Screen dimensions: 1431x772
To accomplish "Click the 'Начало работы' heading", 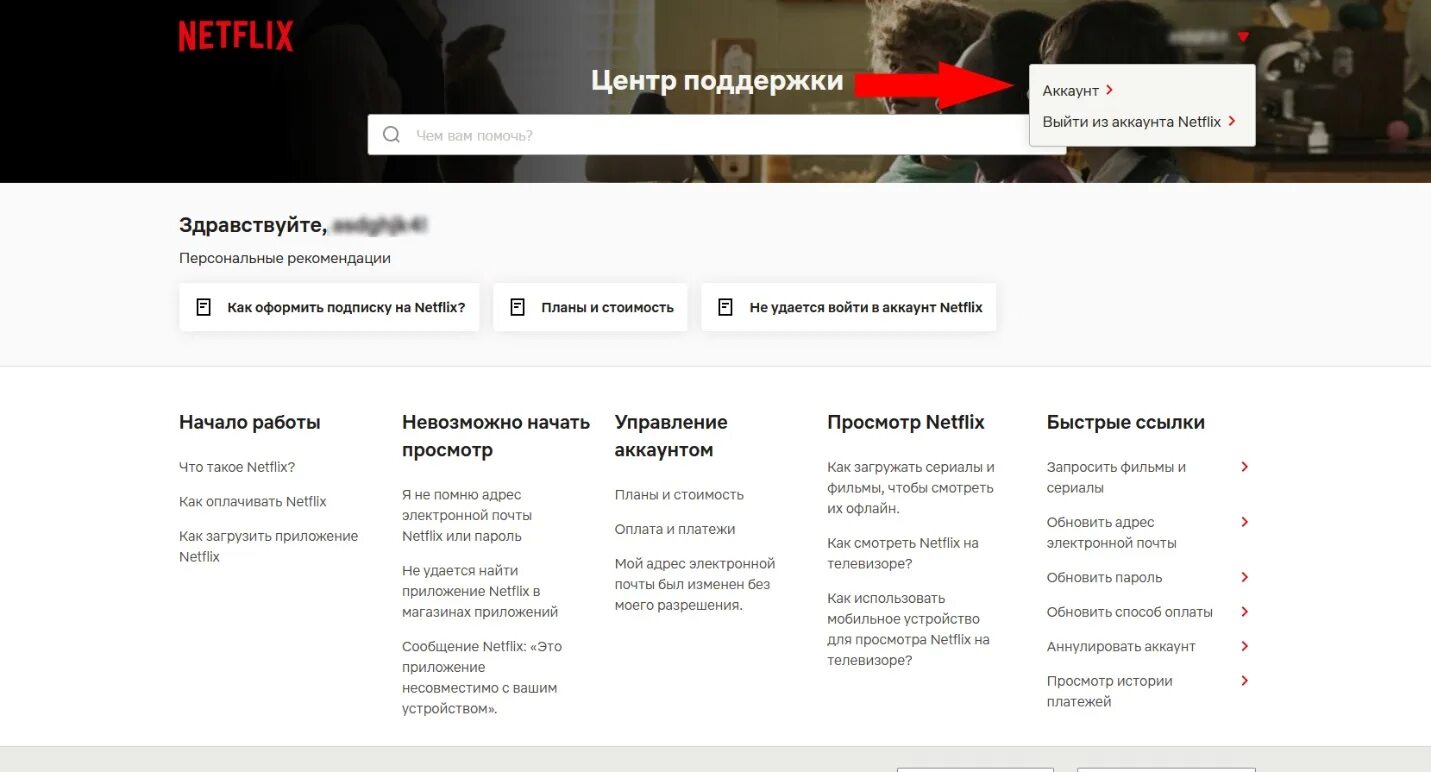I will coord(250,422).
